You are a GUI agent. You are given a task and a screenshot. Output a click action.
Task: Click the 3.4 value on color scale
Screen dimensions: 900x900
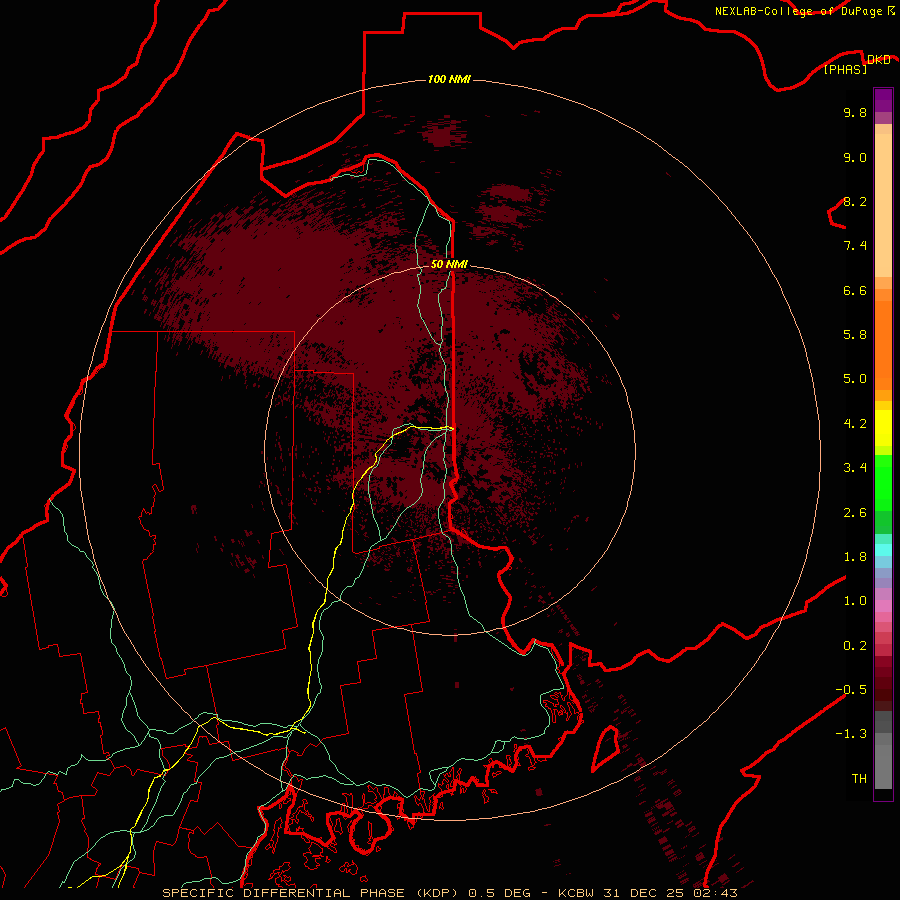click(855, 468)
